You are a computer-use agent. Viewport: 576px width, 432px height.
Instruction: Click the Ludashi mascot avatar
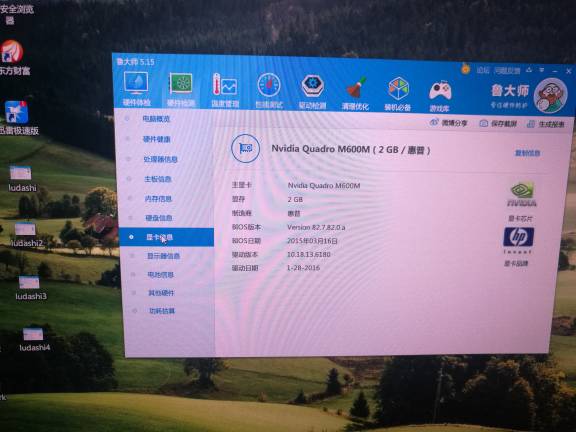tap(550, 96)
